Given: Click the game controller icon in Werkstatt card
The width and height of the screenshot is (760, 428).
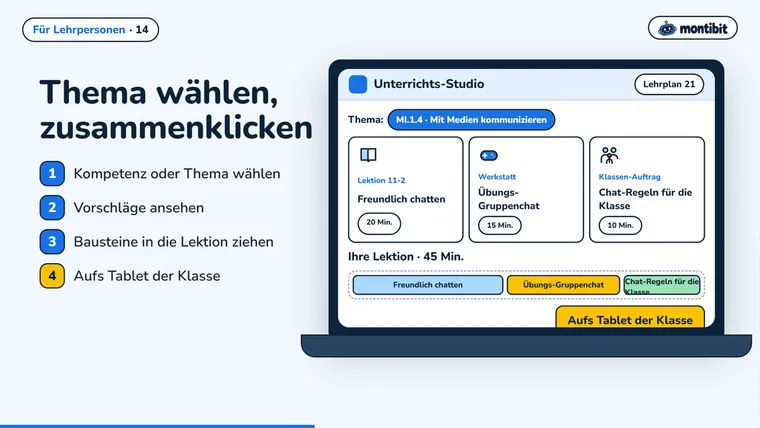Looking at the screenshot, I should pos(489,156).
